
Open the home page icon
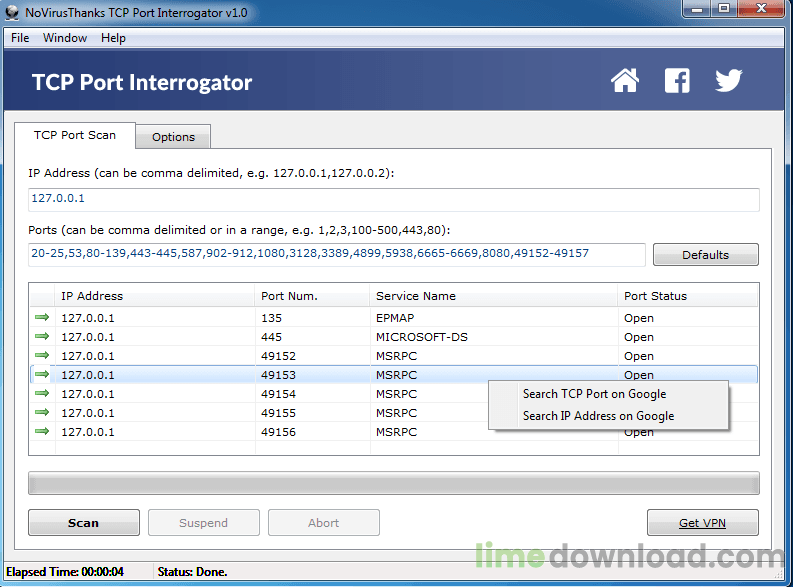pos(625,81)
